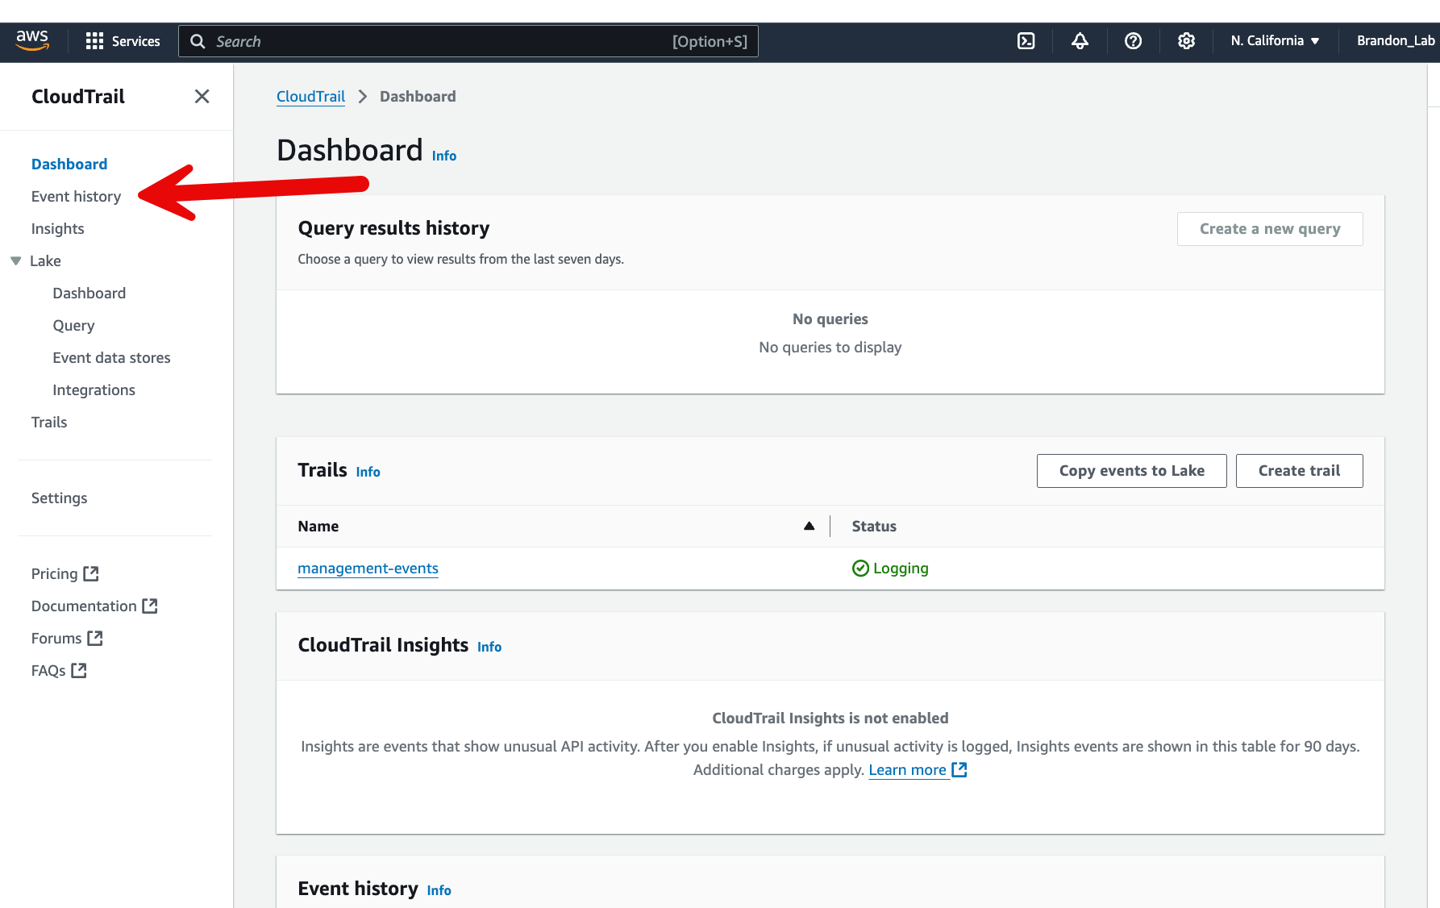Screen dimensions: 1440x908
Task: Open Query under Lake
Action: [73, 326]
